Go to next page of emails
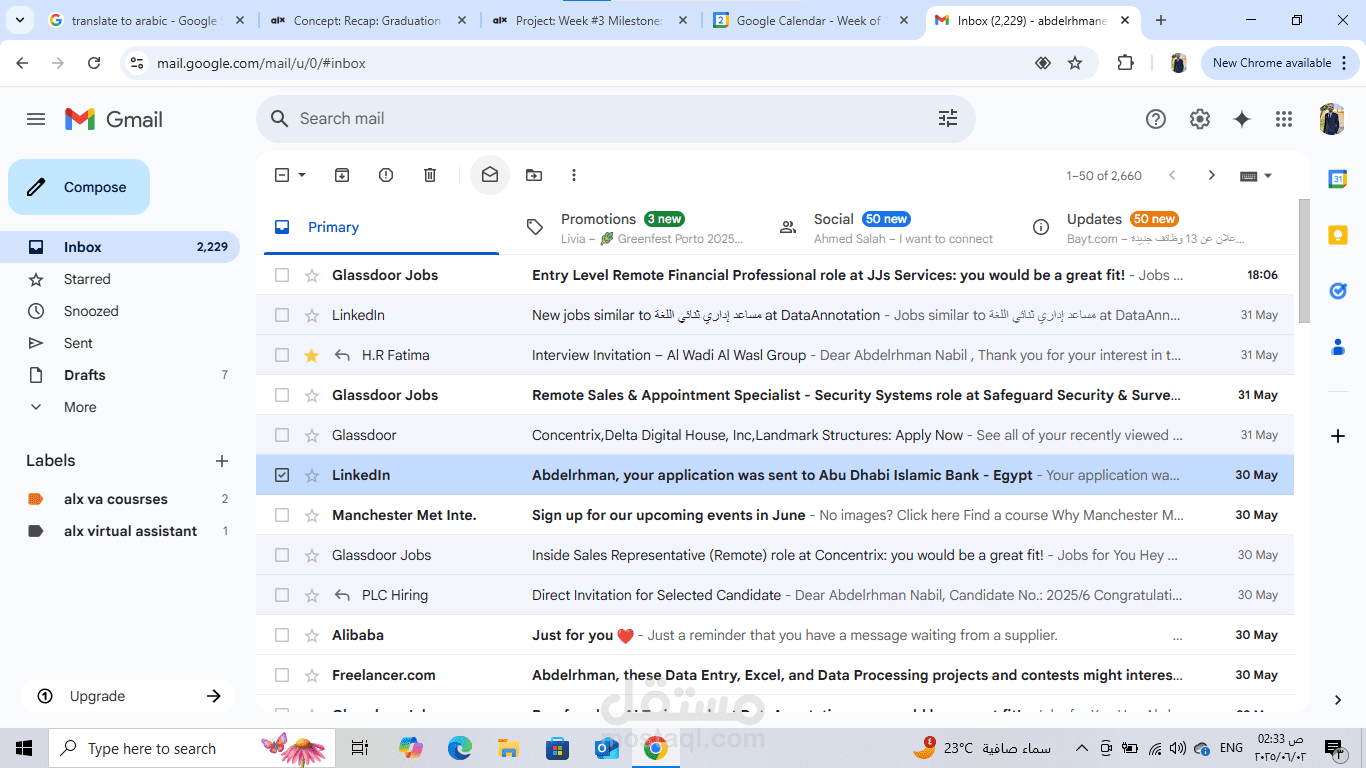This screenshot has height=768, width=1366. (1212, 175)
